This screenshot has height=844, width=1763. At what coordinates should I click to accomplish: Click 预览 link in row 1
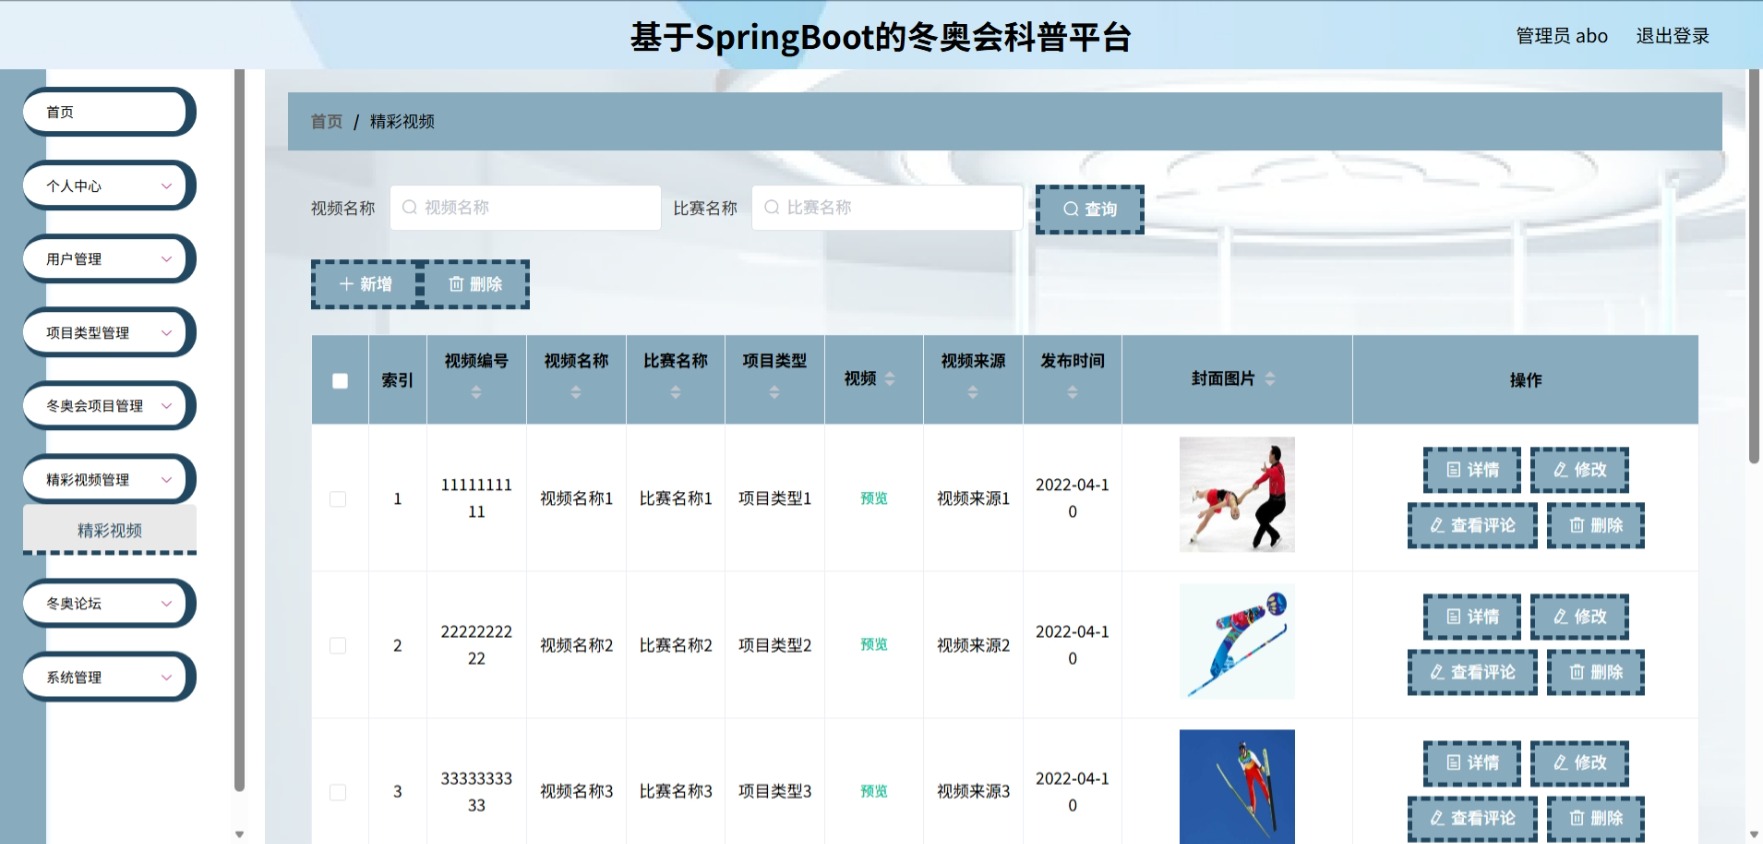(x=874, y=498)
